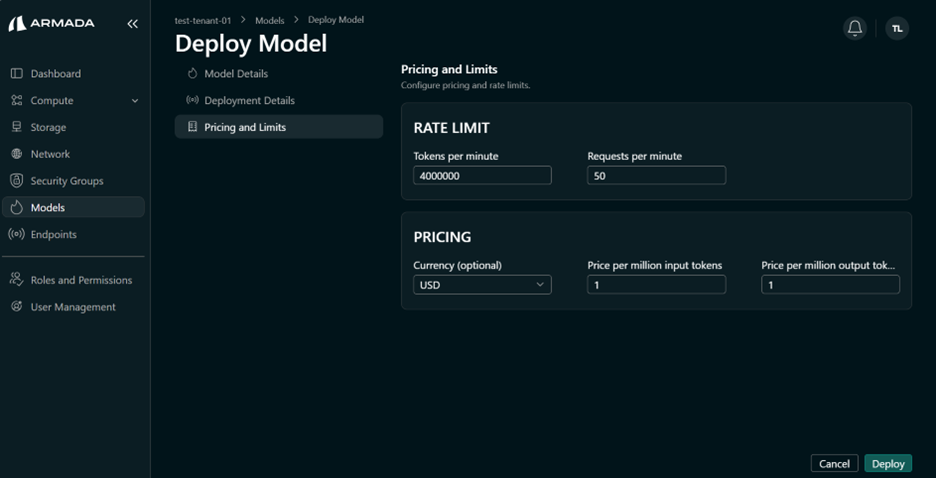Click the Deployment Details broadcast icon

(192, 100)
